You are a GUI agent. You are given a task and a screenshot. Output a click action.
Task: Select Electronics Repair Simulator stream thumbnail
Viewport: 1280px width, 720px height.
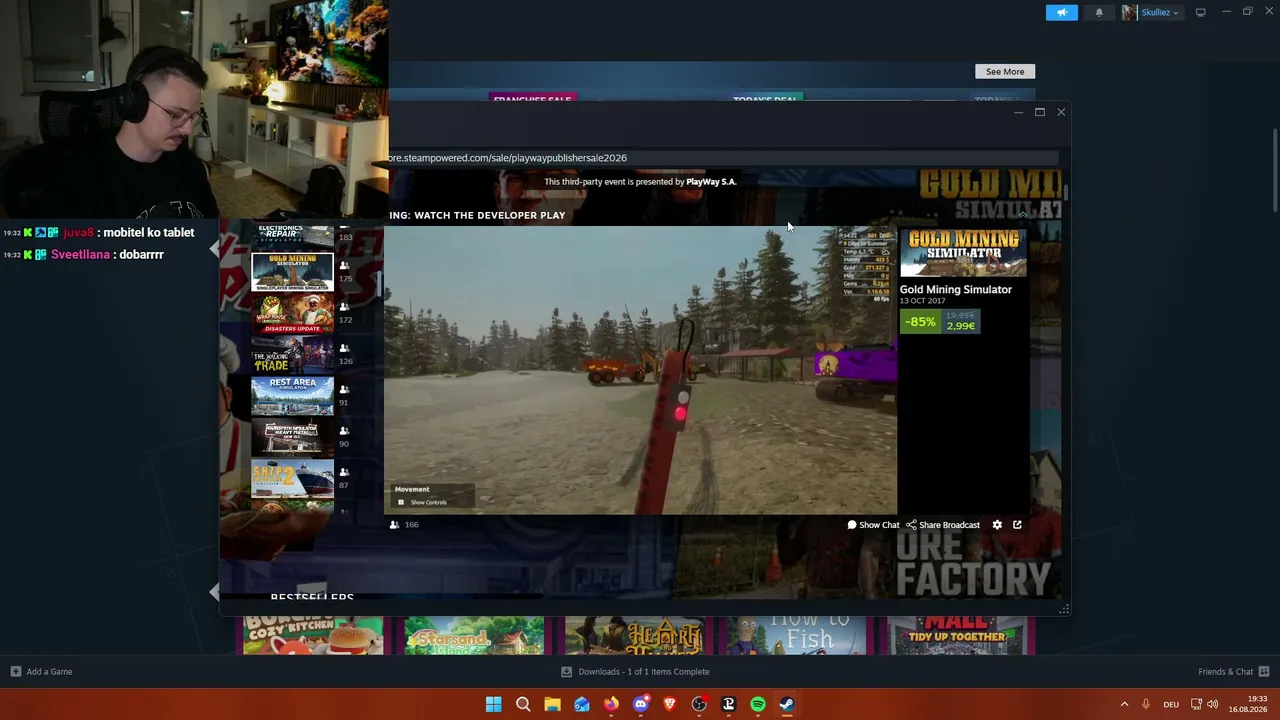click(x=292, y=236)
